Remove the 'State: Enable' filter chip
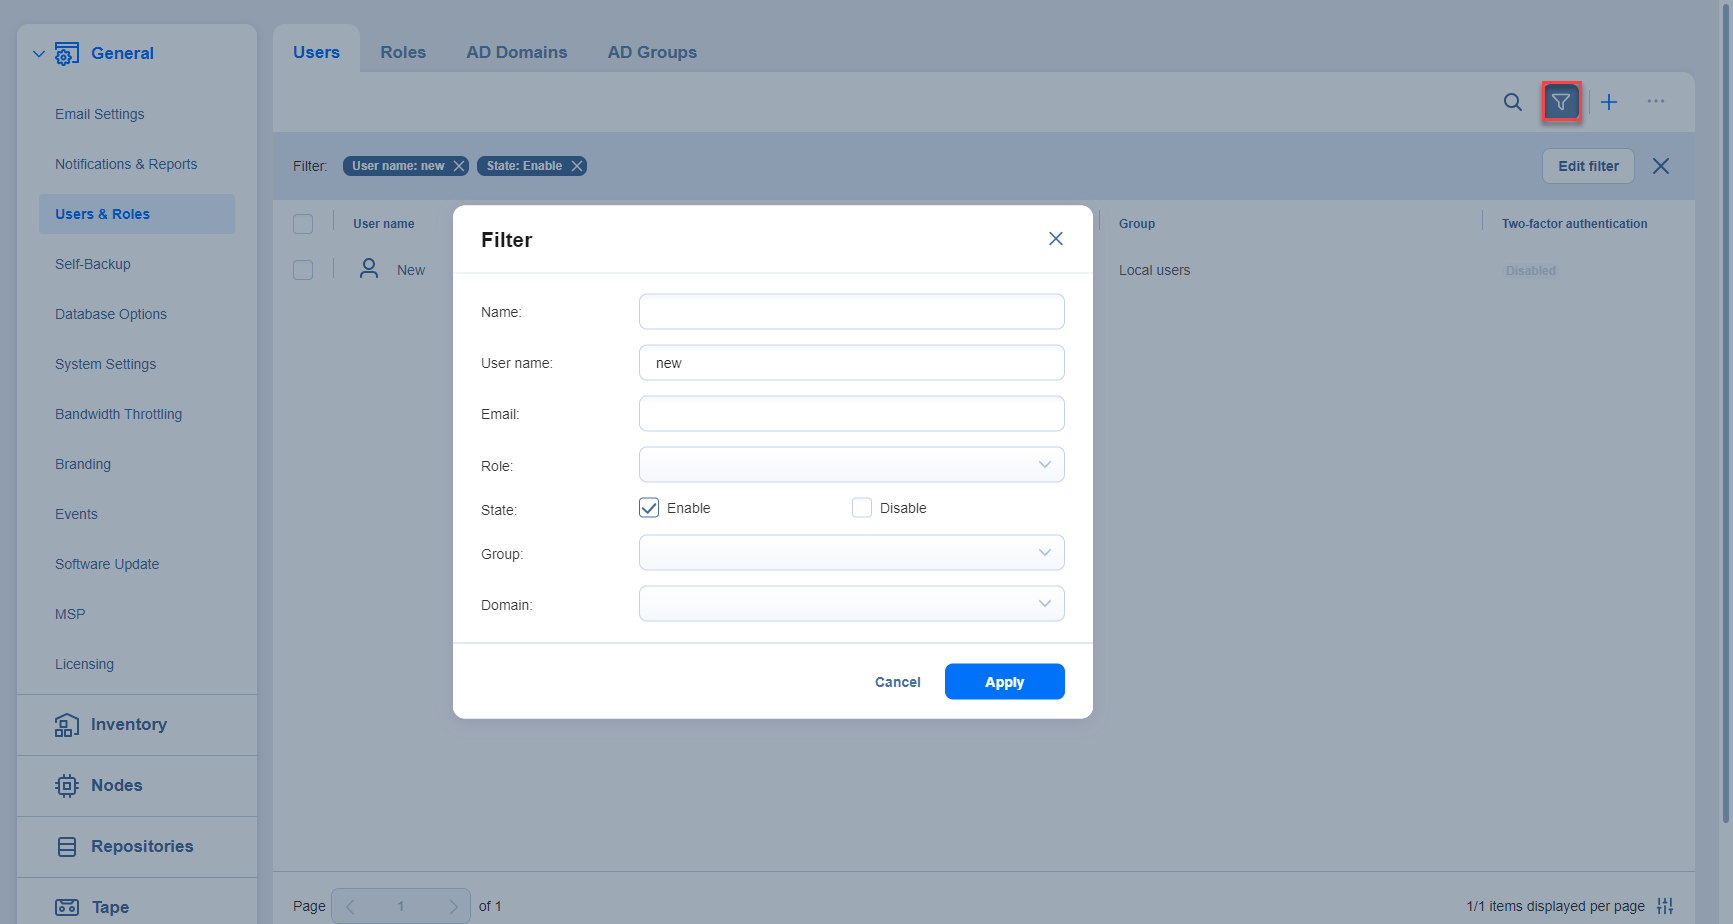The height and width of the screenshot is (924, 1733). coord(577,166)
